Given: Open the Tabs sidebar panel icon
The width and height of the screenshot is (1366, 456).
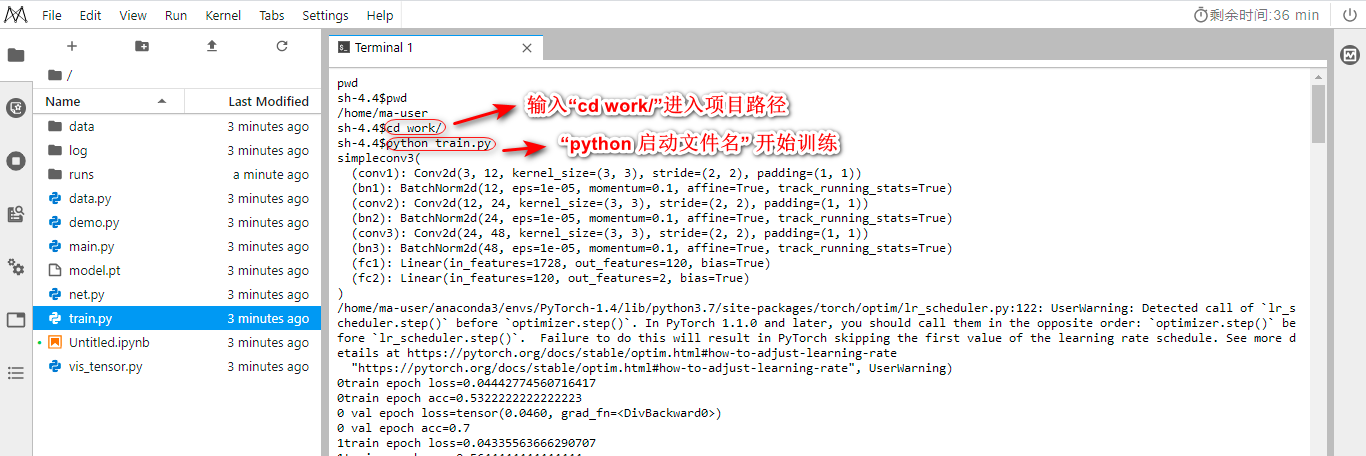Looking at the screenshot, I should [x=16, y=320].
